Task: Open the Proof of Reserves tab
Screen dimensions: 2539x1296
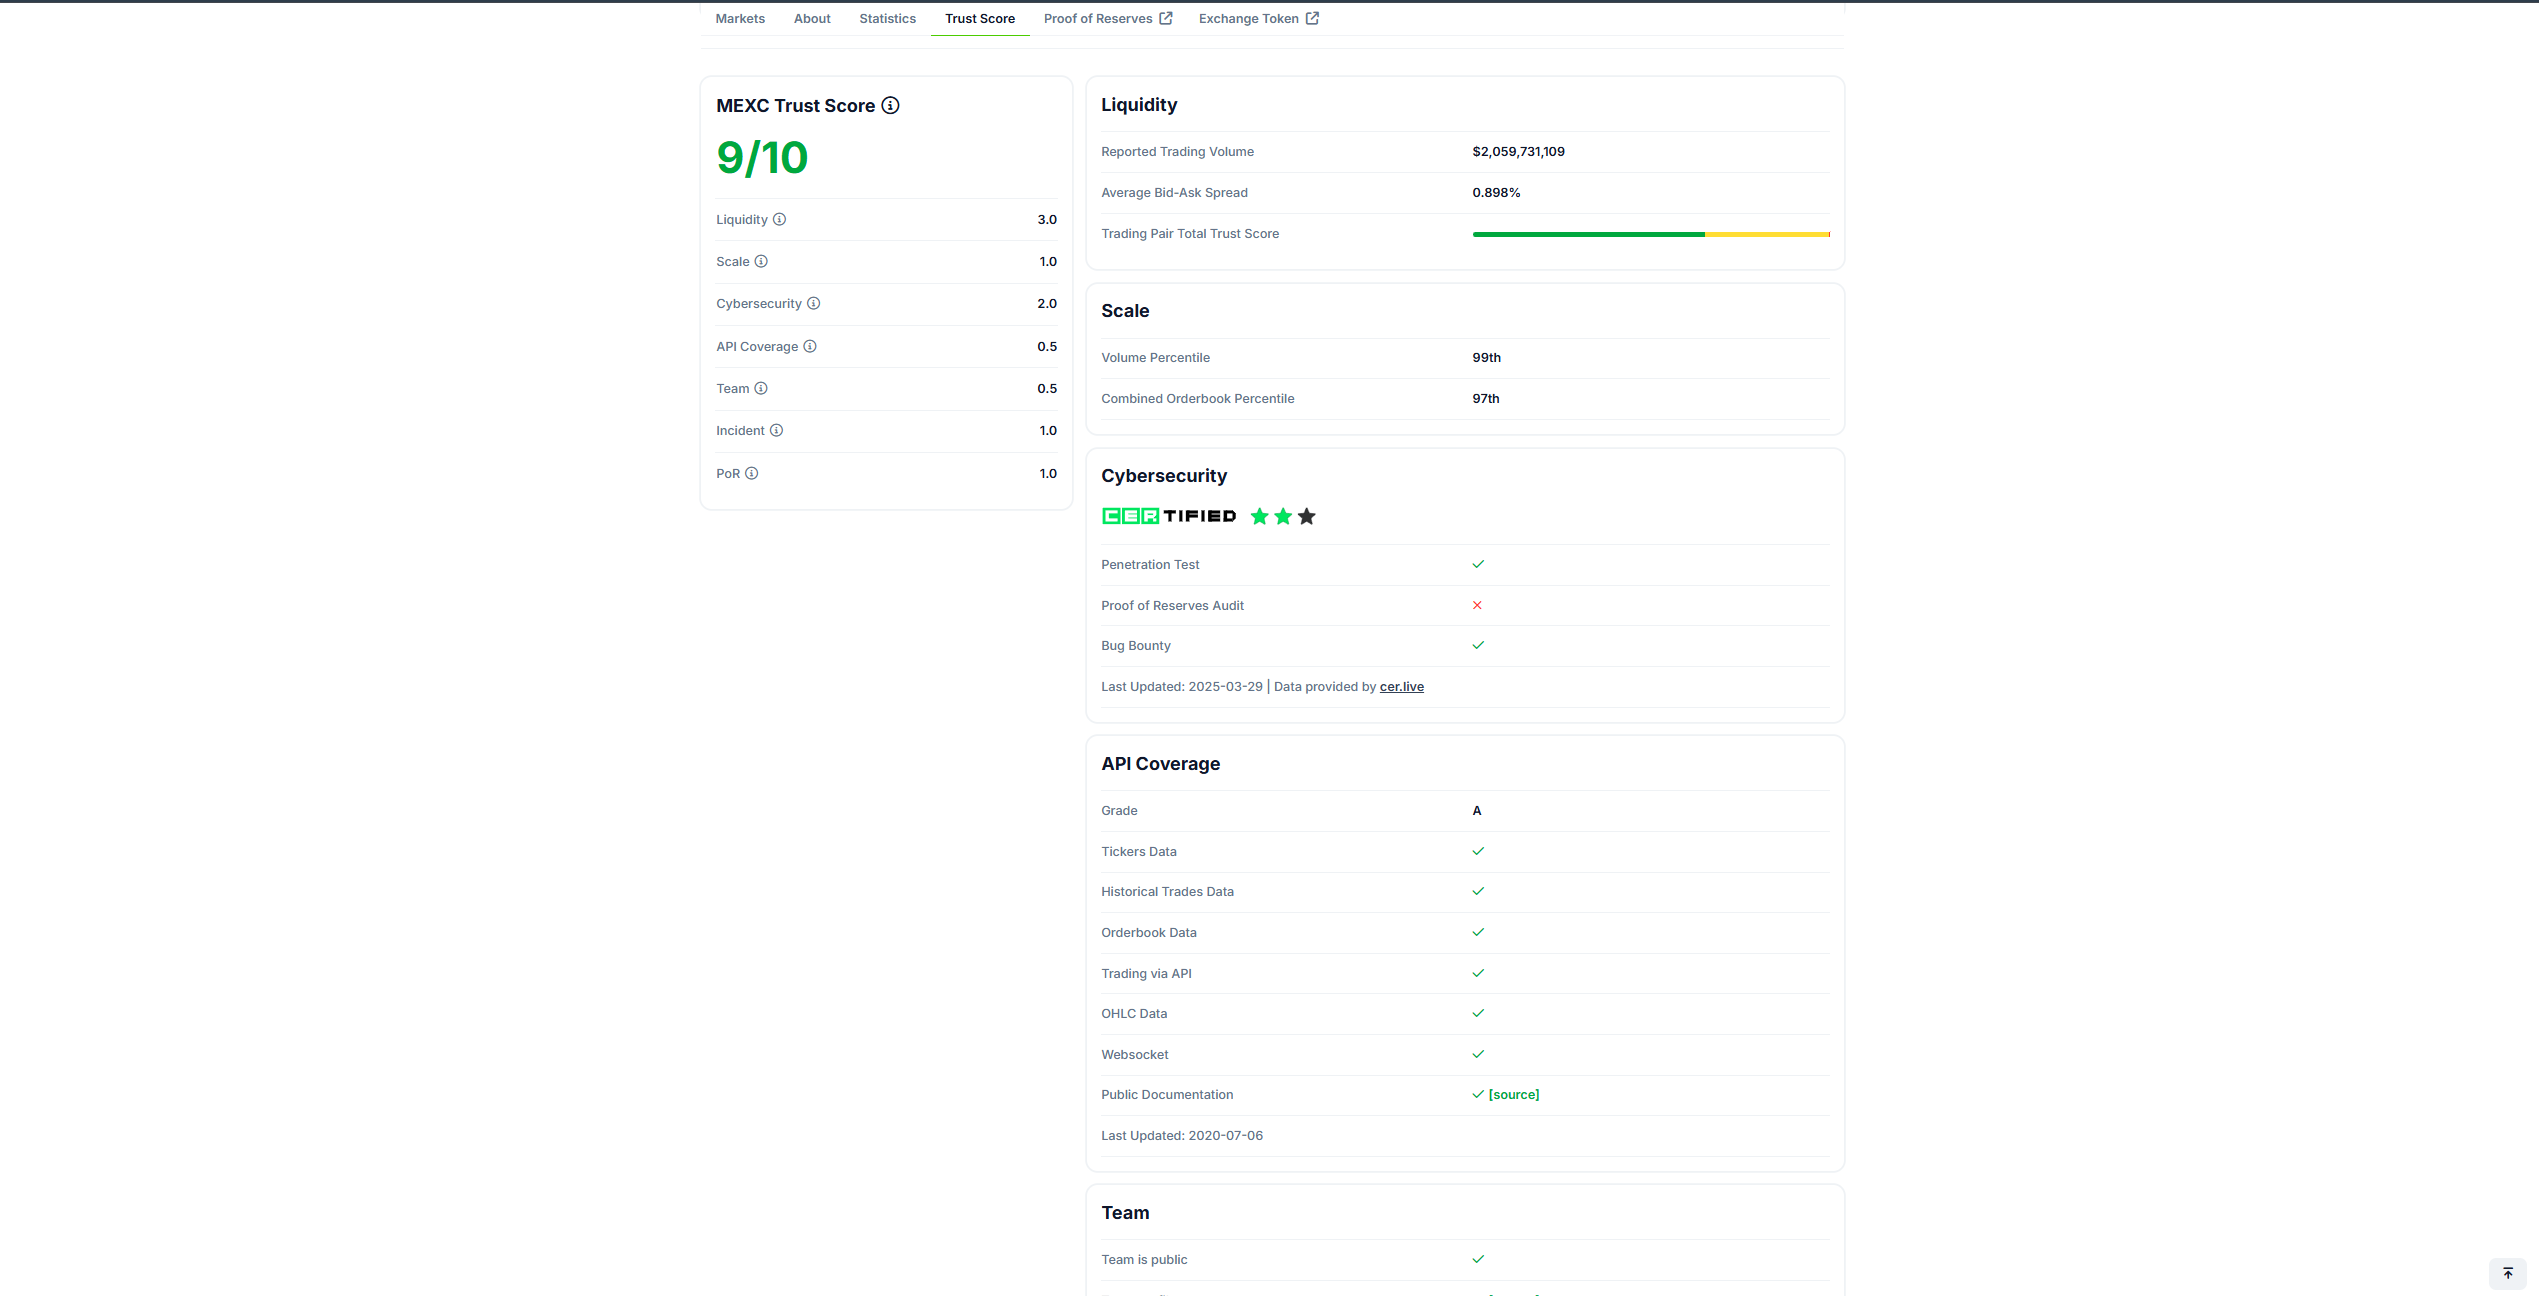Action: click(x=1108, y=18)
